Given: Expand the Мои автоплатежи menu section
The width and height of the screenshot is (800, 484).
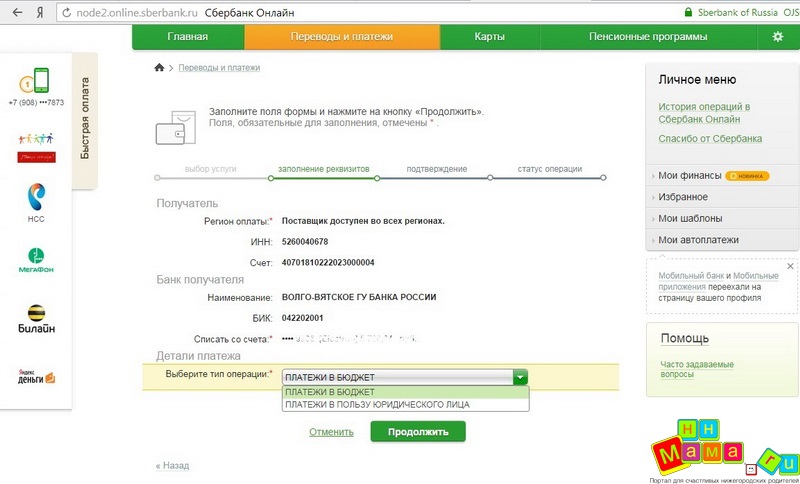Looking at the screenshot, I should pyautogui.click(x=698, y=240).
